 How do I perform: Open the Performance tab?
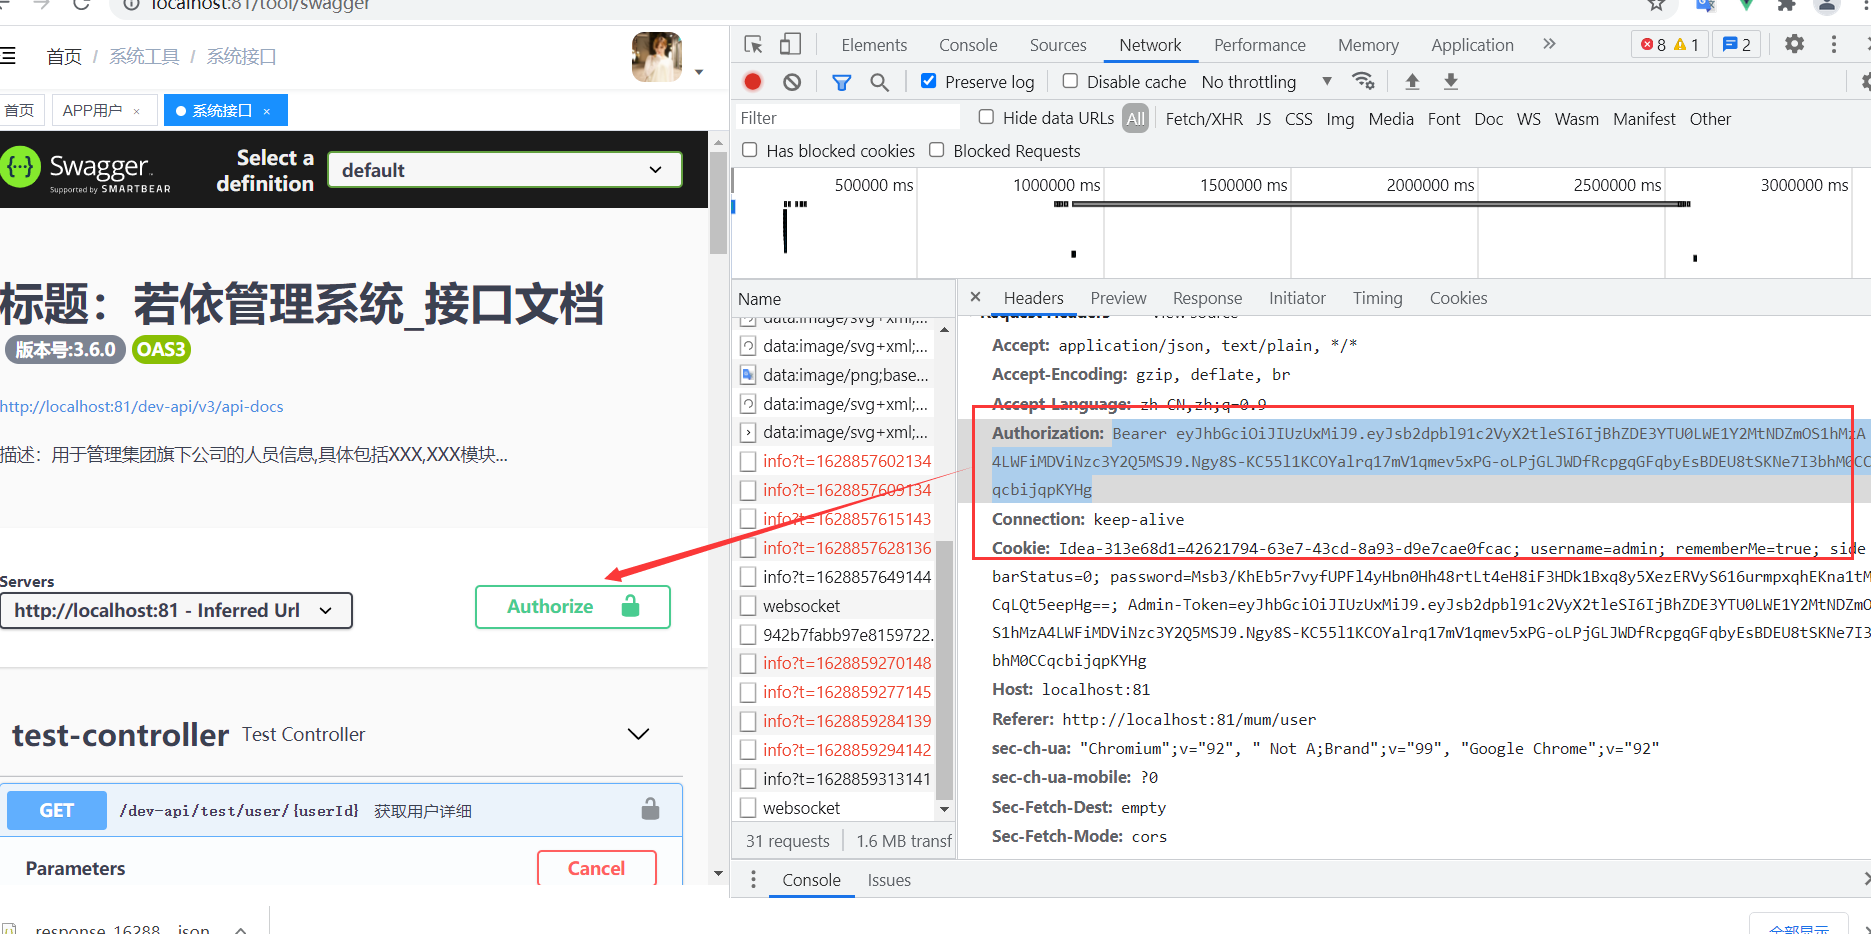pos(1260,45)
